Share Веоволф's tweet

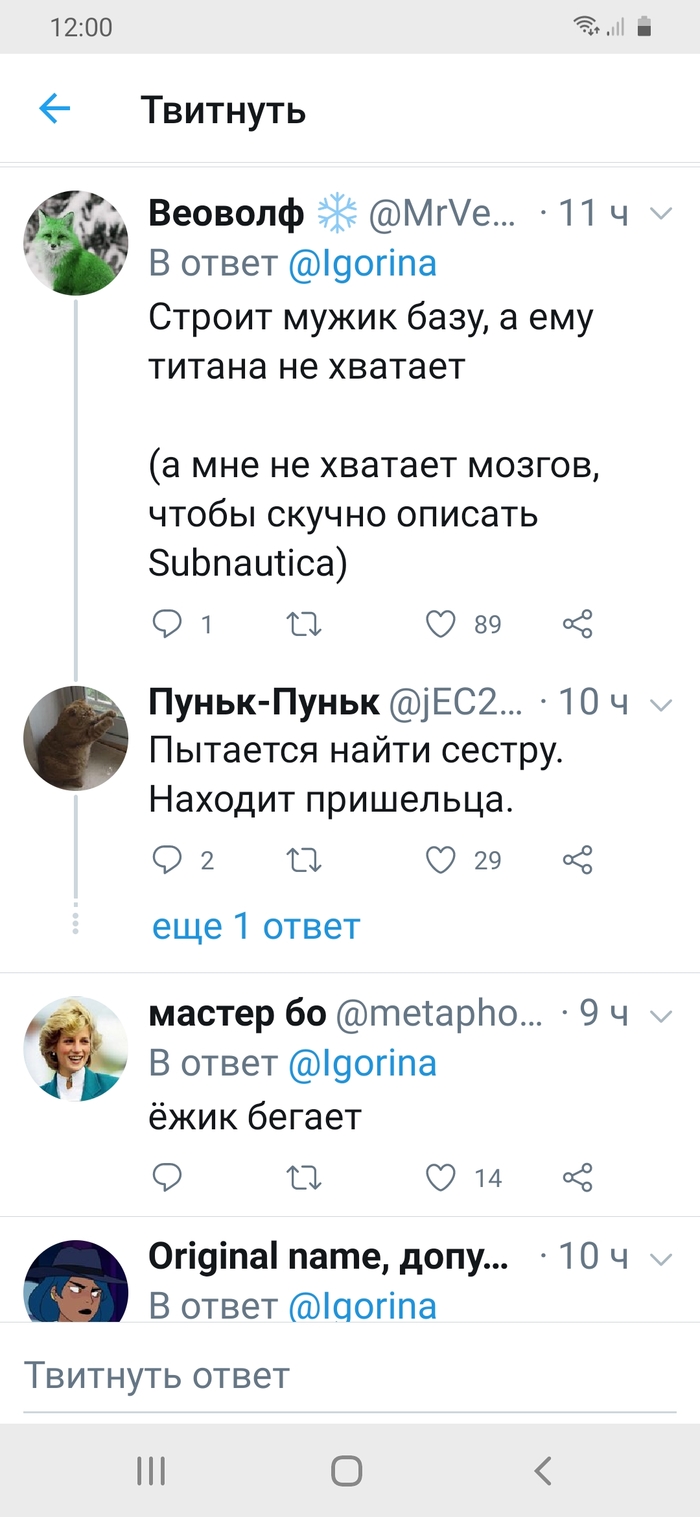pos(578,625)
